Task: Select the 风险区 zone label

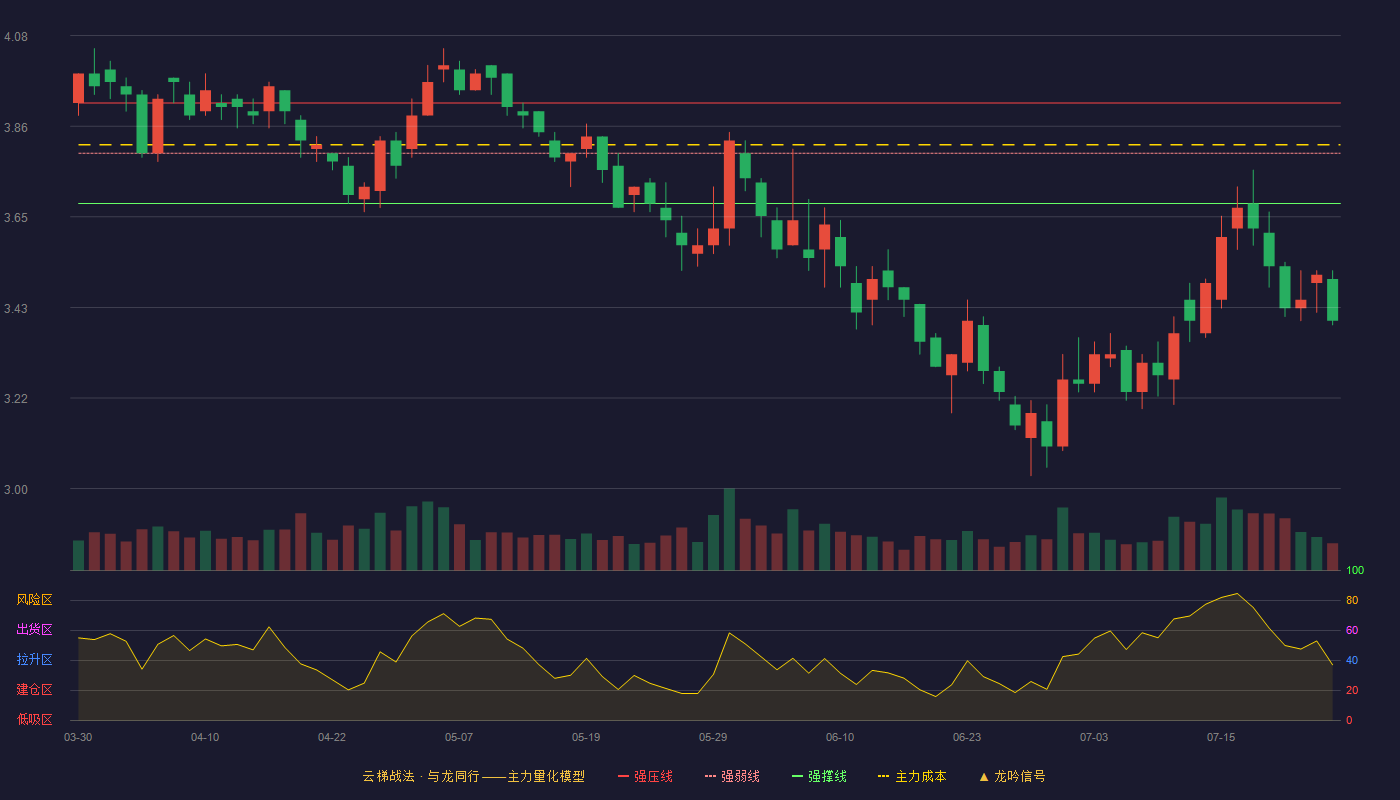Action: 34,600
